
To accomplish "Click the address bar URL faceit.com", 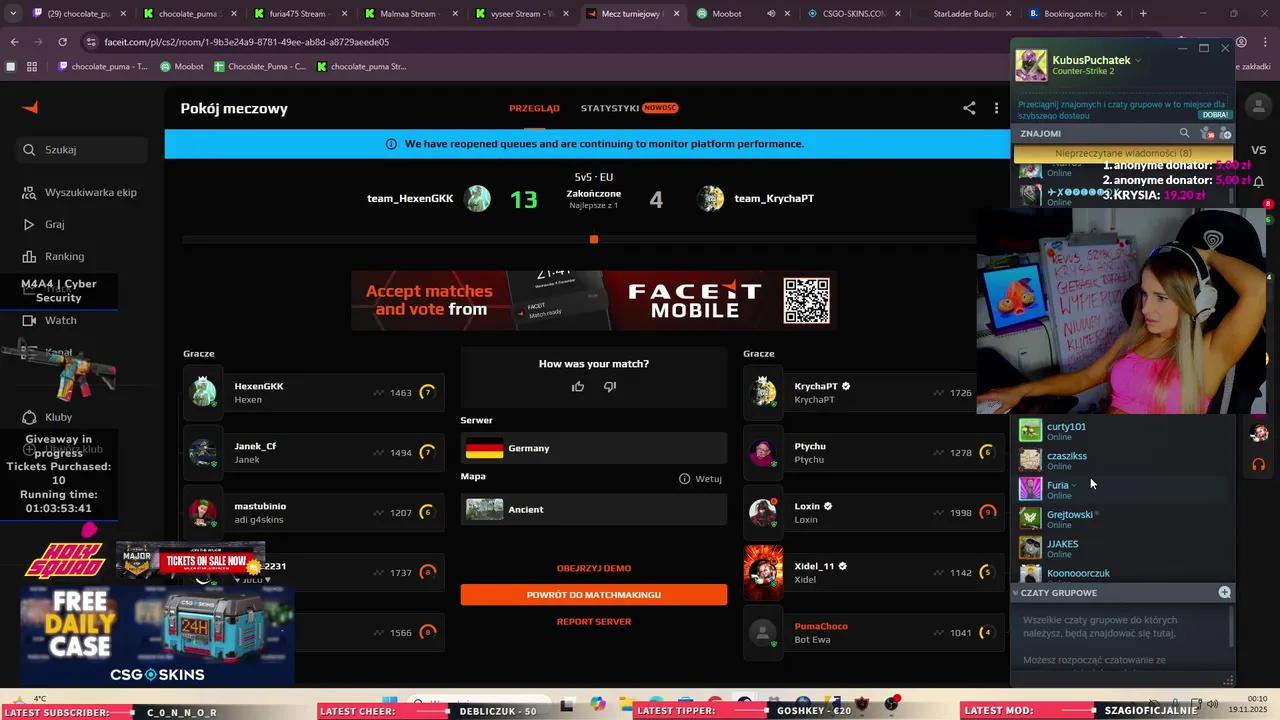I will (246, 42).
